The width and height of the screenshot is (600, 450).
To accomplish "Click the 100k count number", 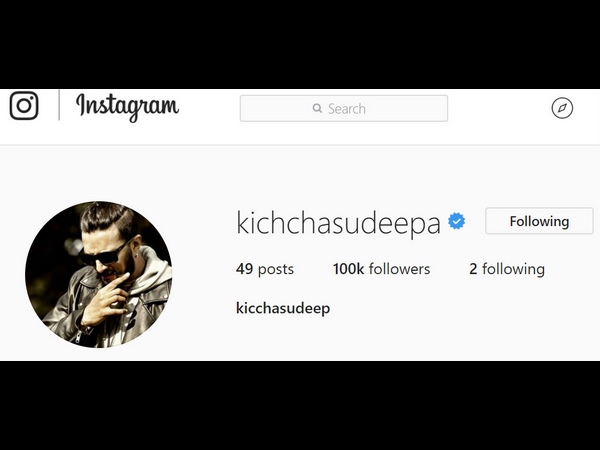I will (x=348, y=269).
